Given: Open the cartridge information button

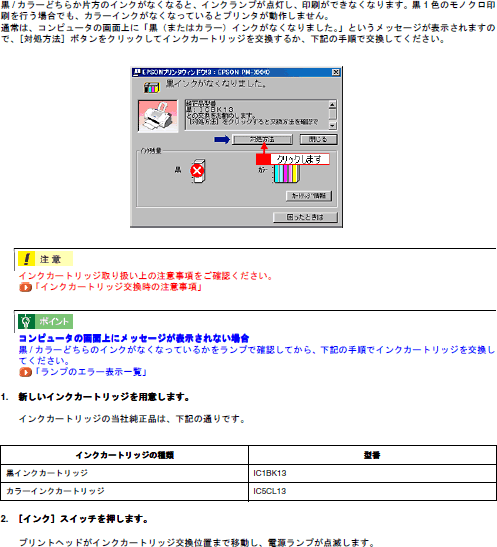Looking at the screenshot, I should click(x=309, y=196).
